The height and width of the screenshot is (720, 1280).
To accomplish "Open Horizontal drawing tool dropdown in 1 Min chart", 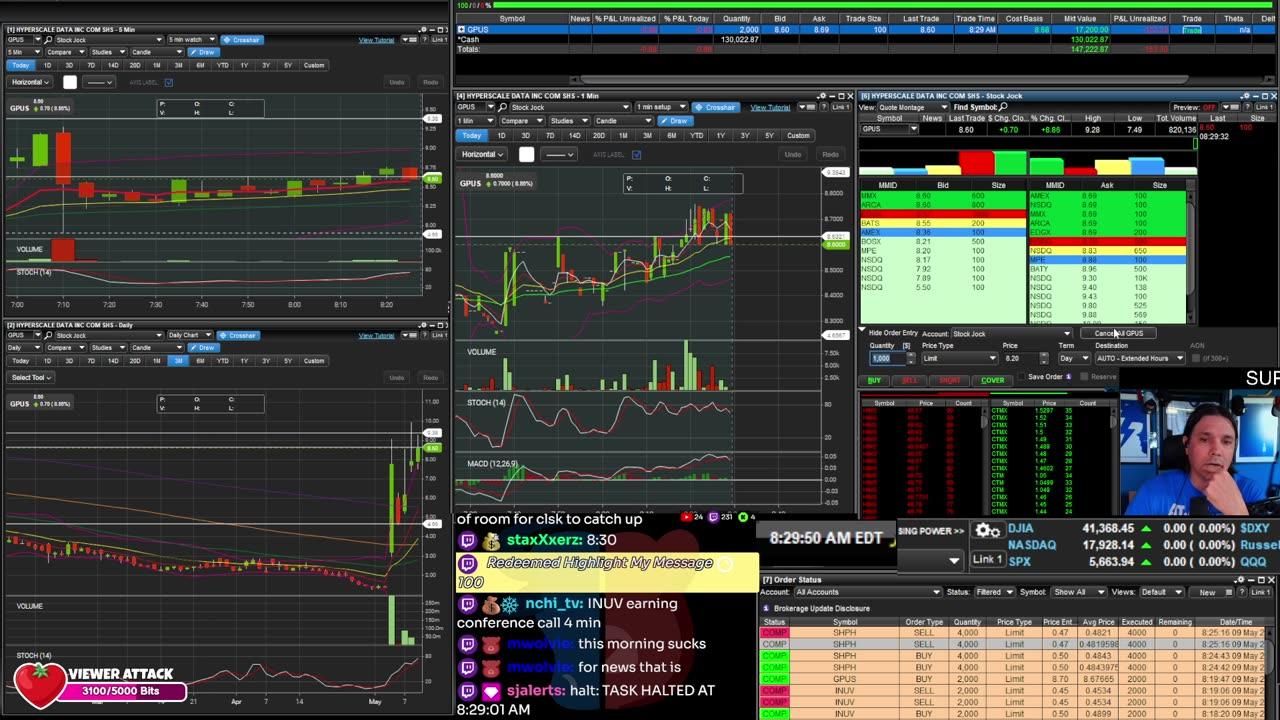I will coord(483,154).
